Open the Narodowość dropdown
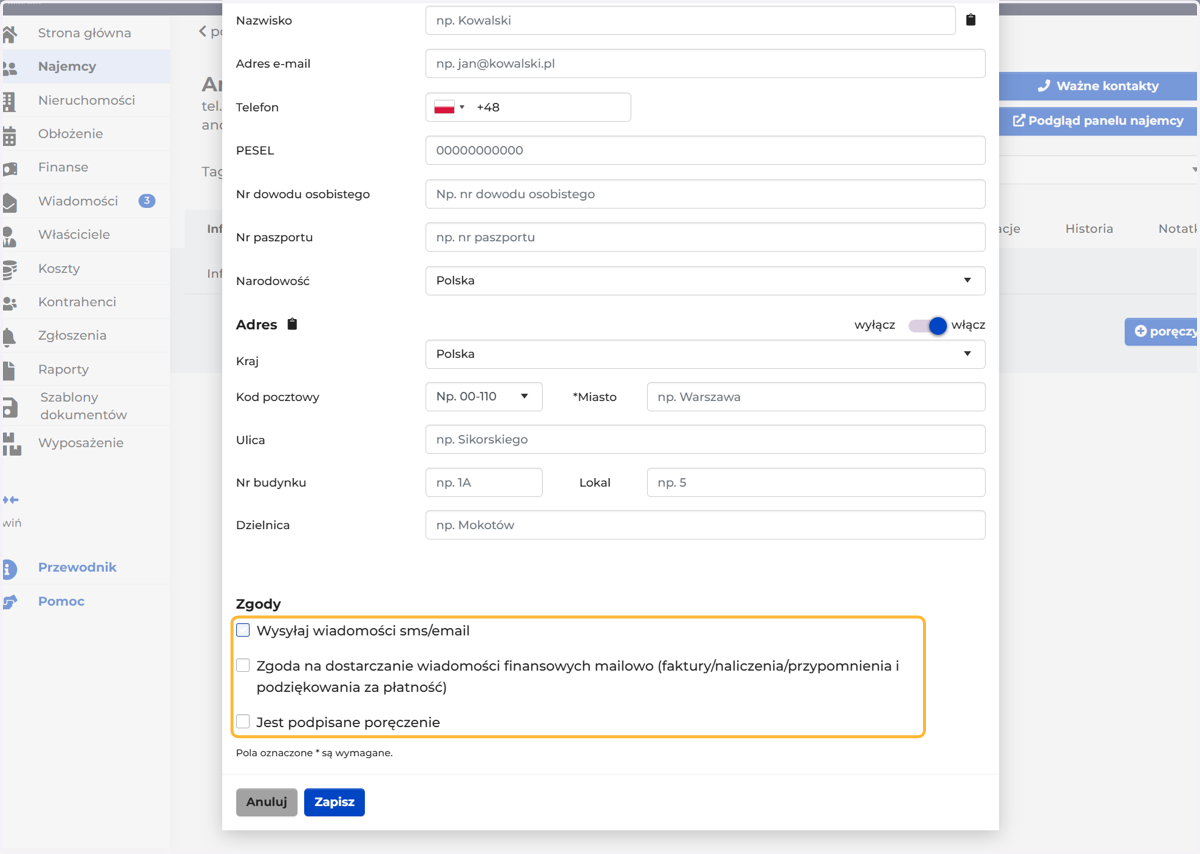The width and height of the screenshot is (1200, 854). 705,280
